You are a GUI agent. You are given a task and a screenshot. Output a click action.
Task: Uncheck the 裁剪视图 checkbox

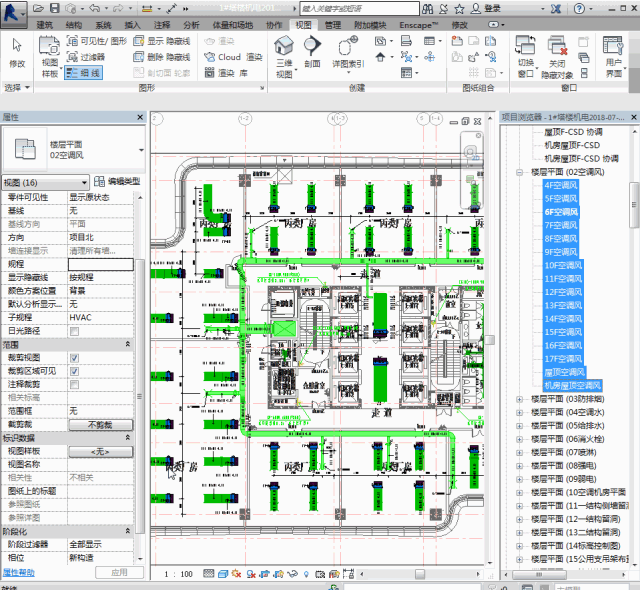tap(75, 357)
